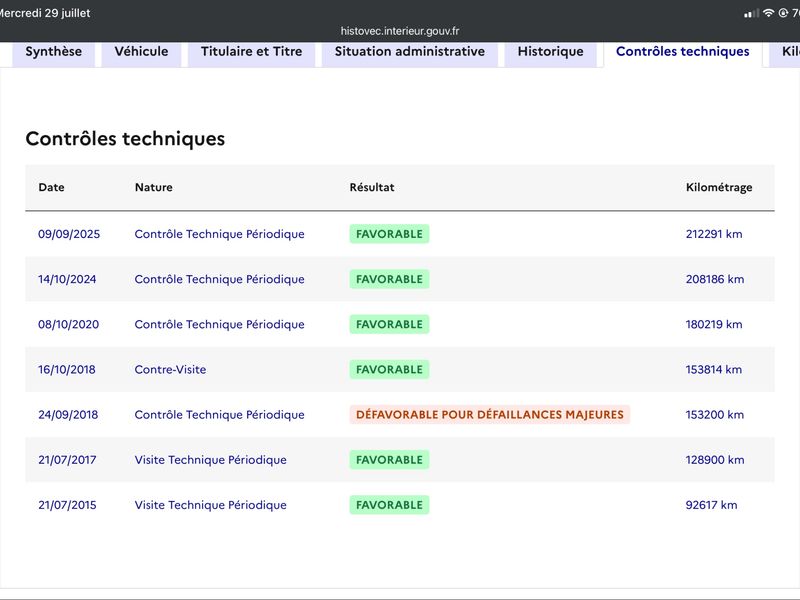This screenshot has width=800, height=600.
Task: Tap the histovec.interieur.gouv.fr address bar
Action: click(x=400, y=31)
